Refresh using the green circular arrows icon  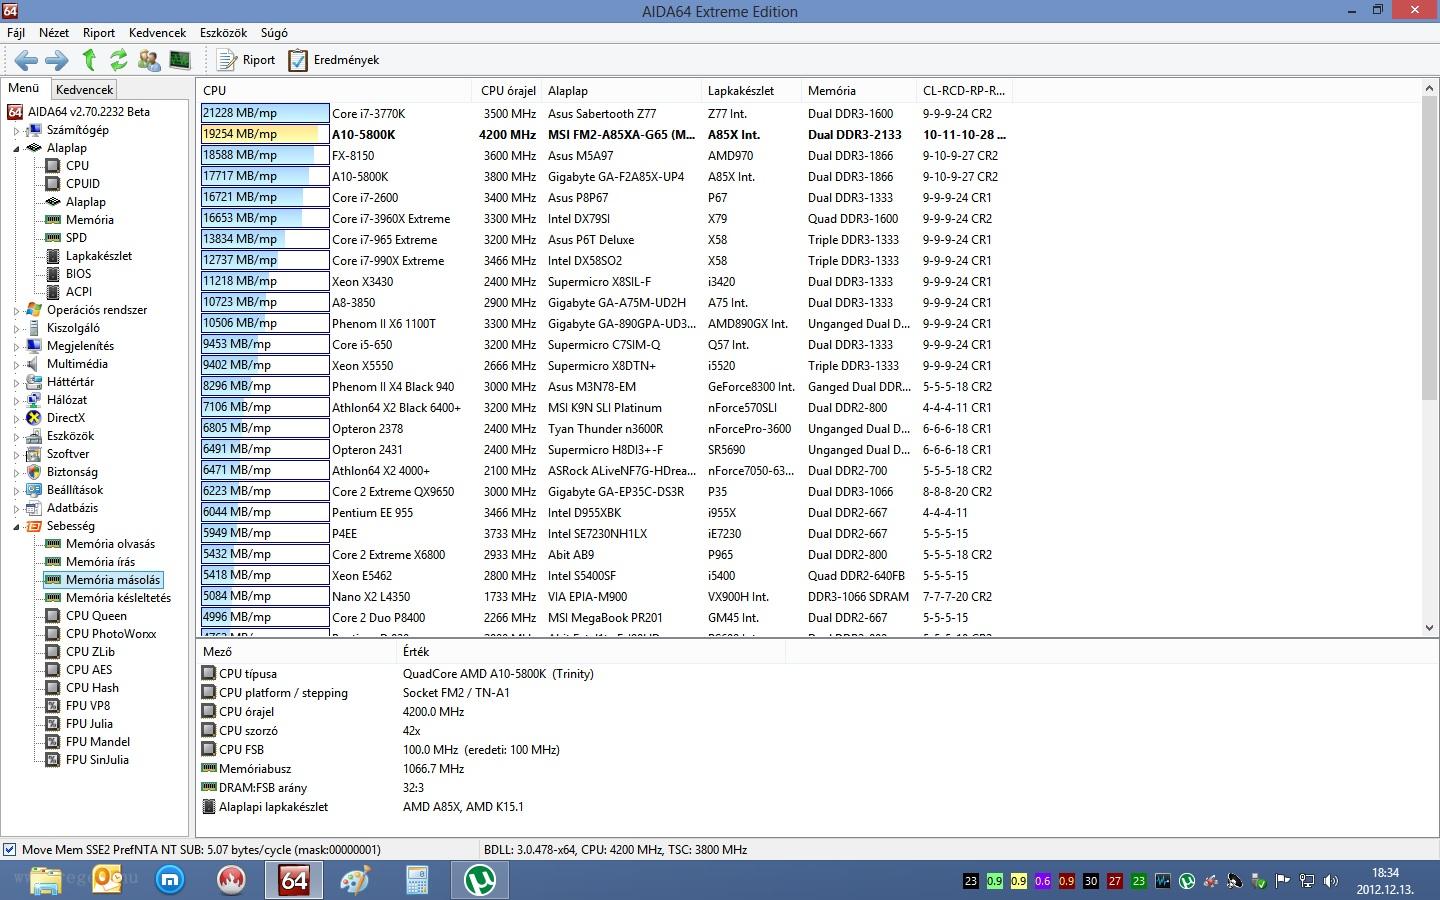pyautogui.click(x=119, y=60)
